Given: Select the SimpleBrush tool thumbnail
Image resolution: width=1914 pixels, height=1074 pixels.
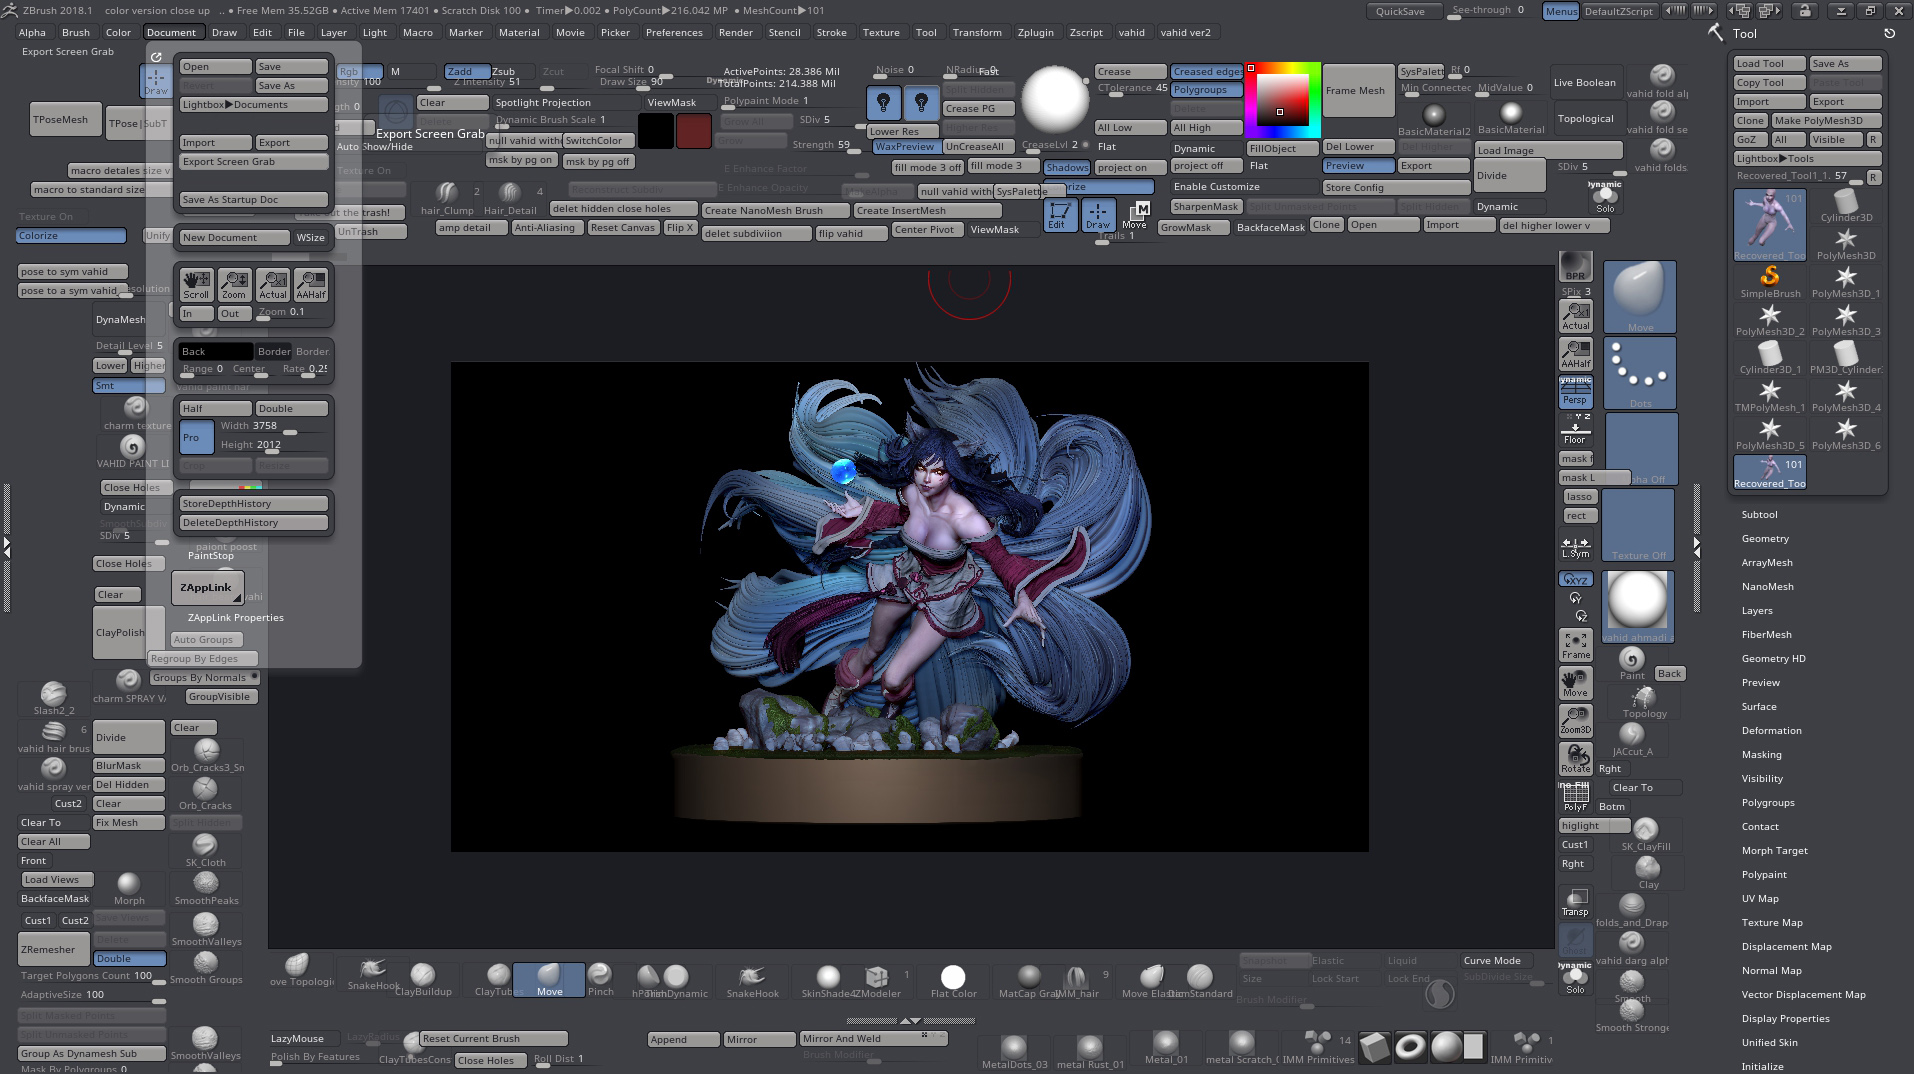Looking at the screenshot, I should pyautogui.click(x=1769, y=281).
